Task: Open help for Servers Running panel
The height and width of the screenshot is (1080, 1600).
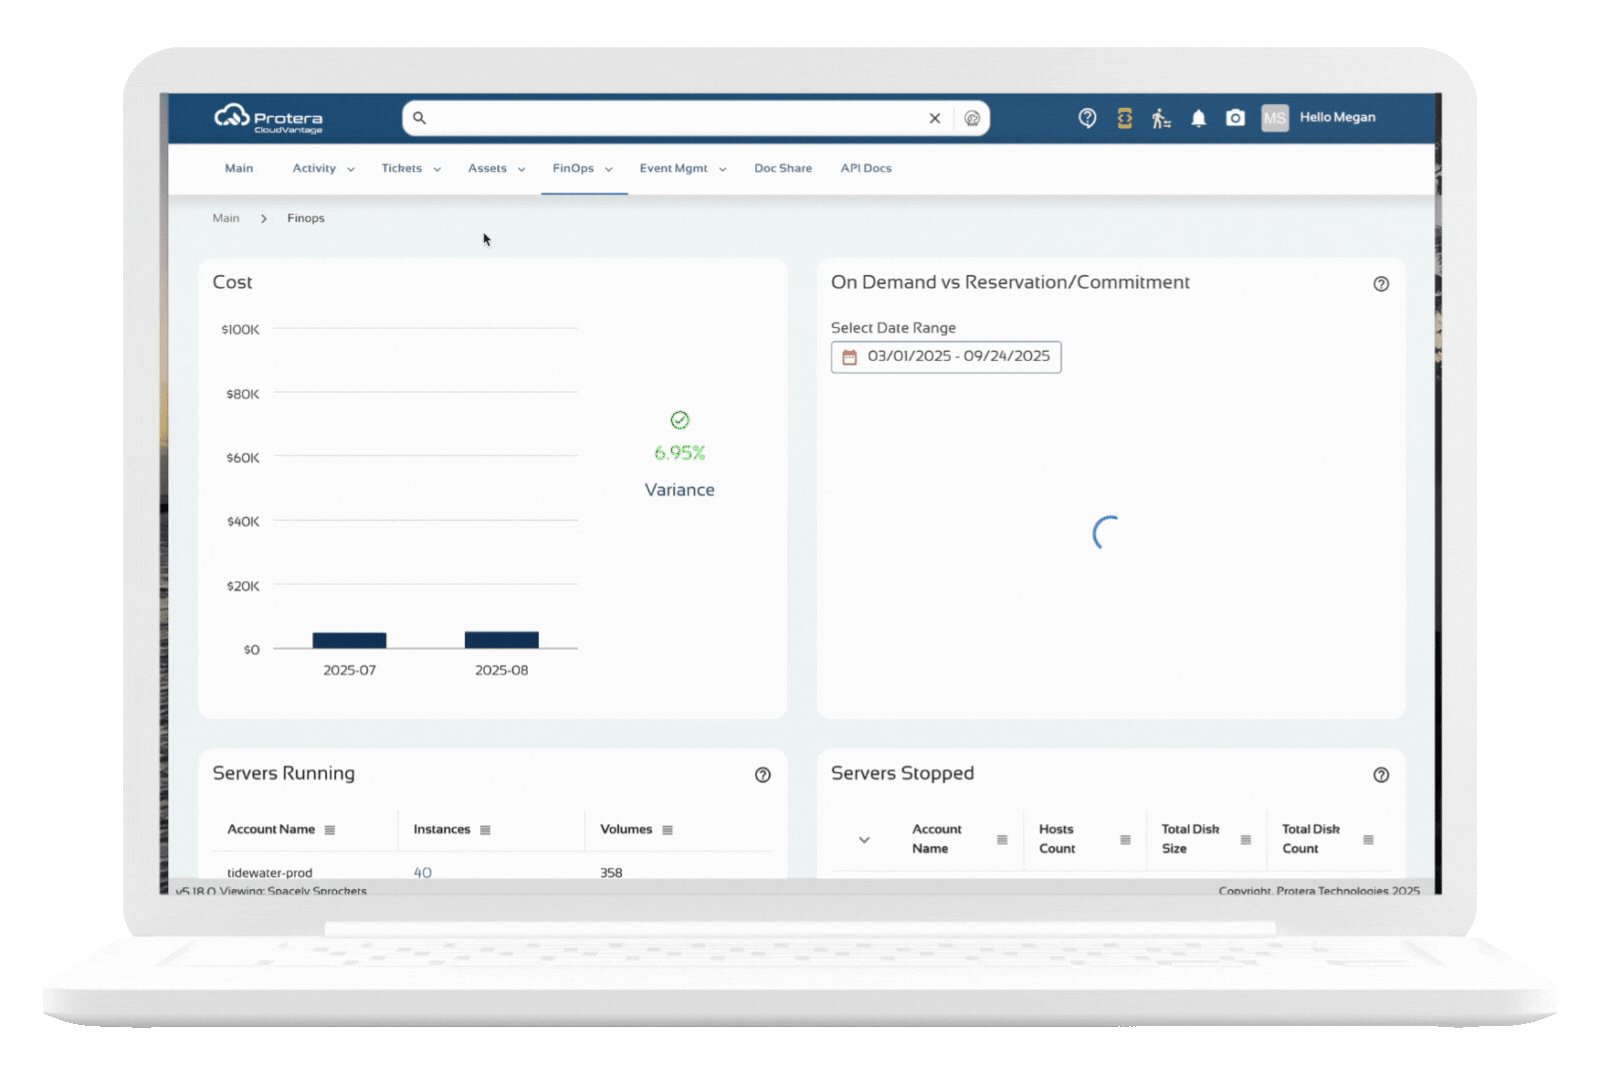Action: 762,775
